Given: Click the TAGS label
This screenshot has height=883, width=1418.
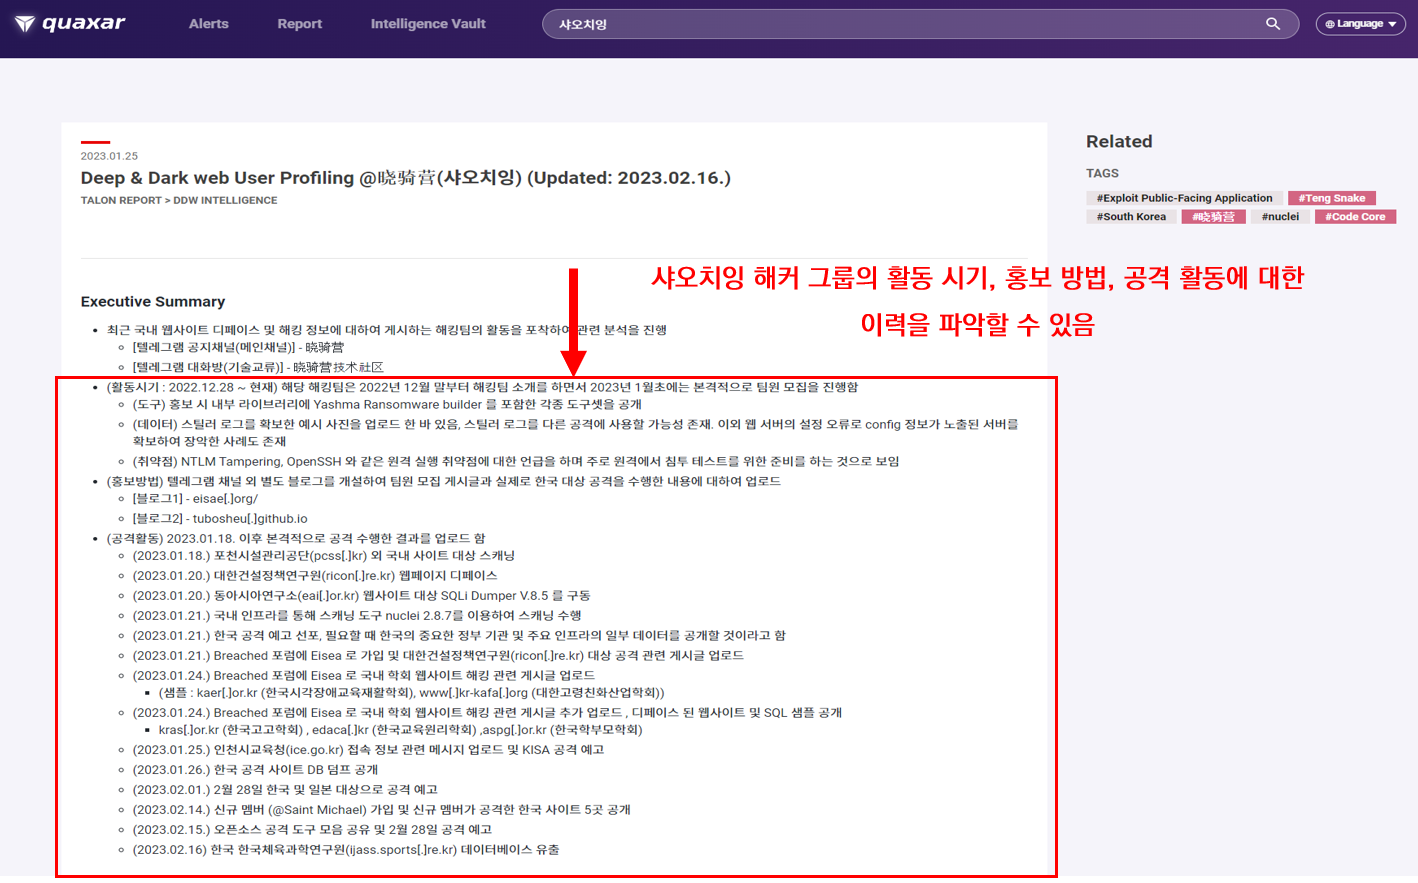Looking at the screenshot, I should point(1102,173).
